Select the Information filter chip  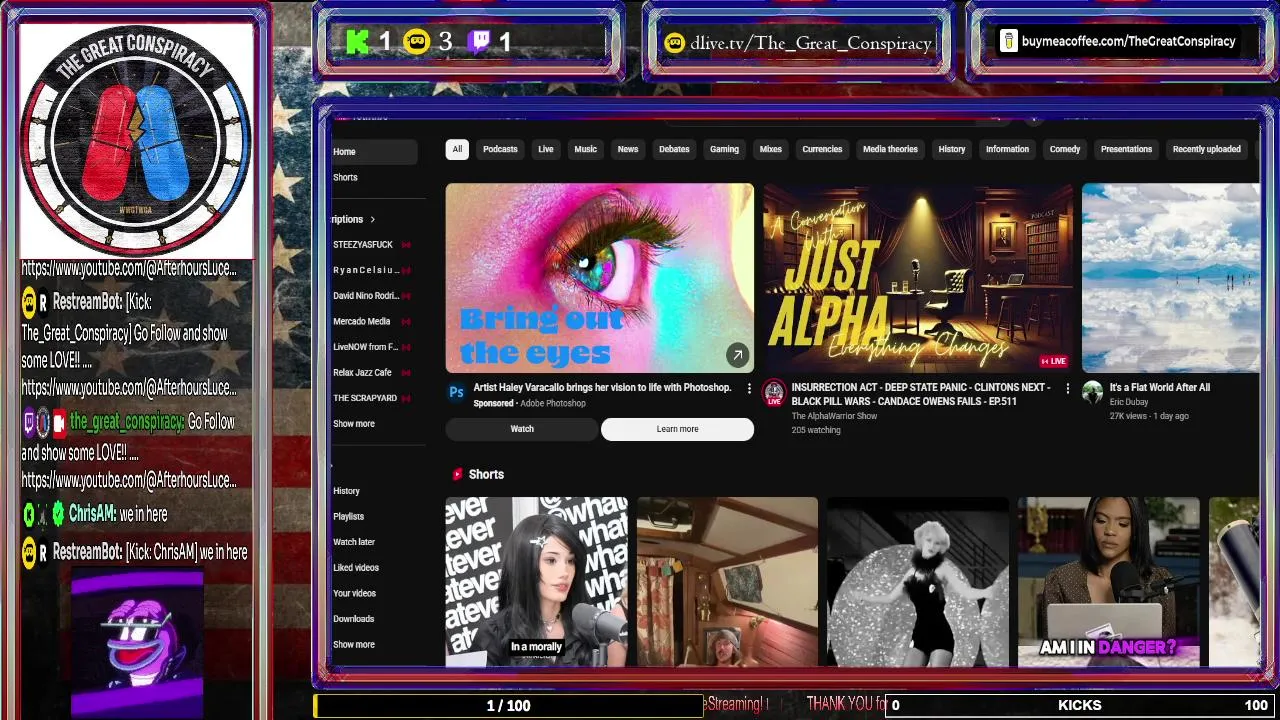(1007, 149)
